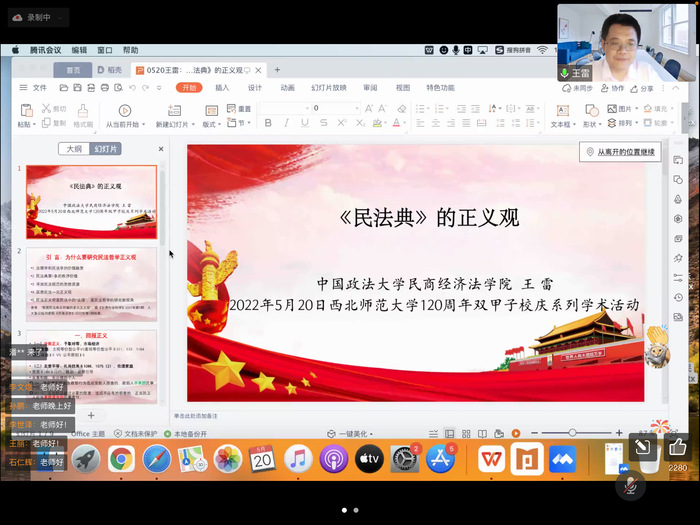Click the Bold formatting icon

click(268, 123)
